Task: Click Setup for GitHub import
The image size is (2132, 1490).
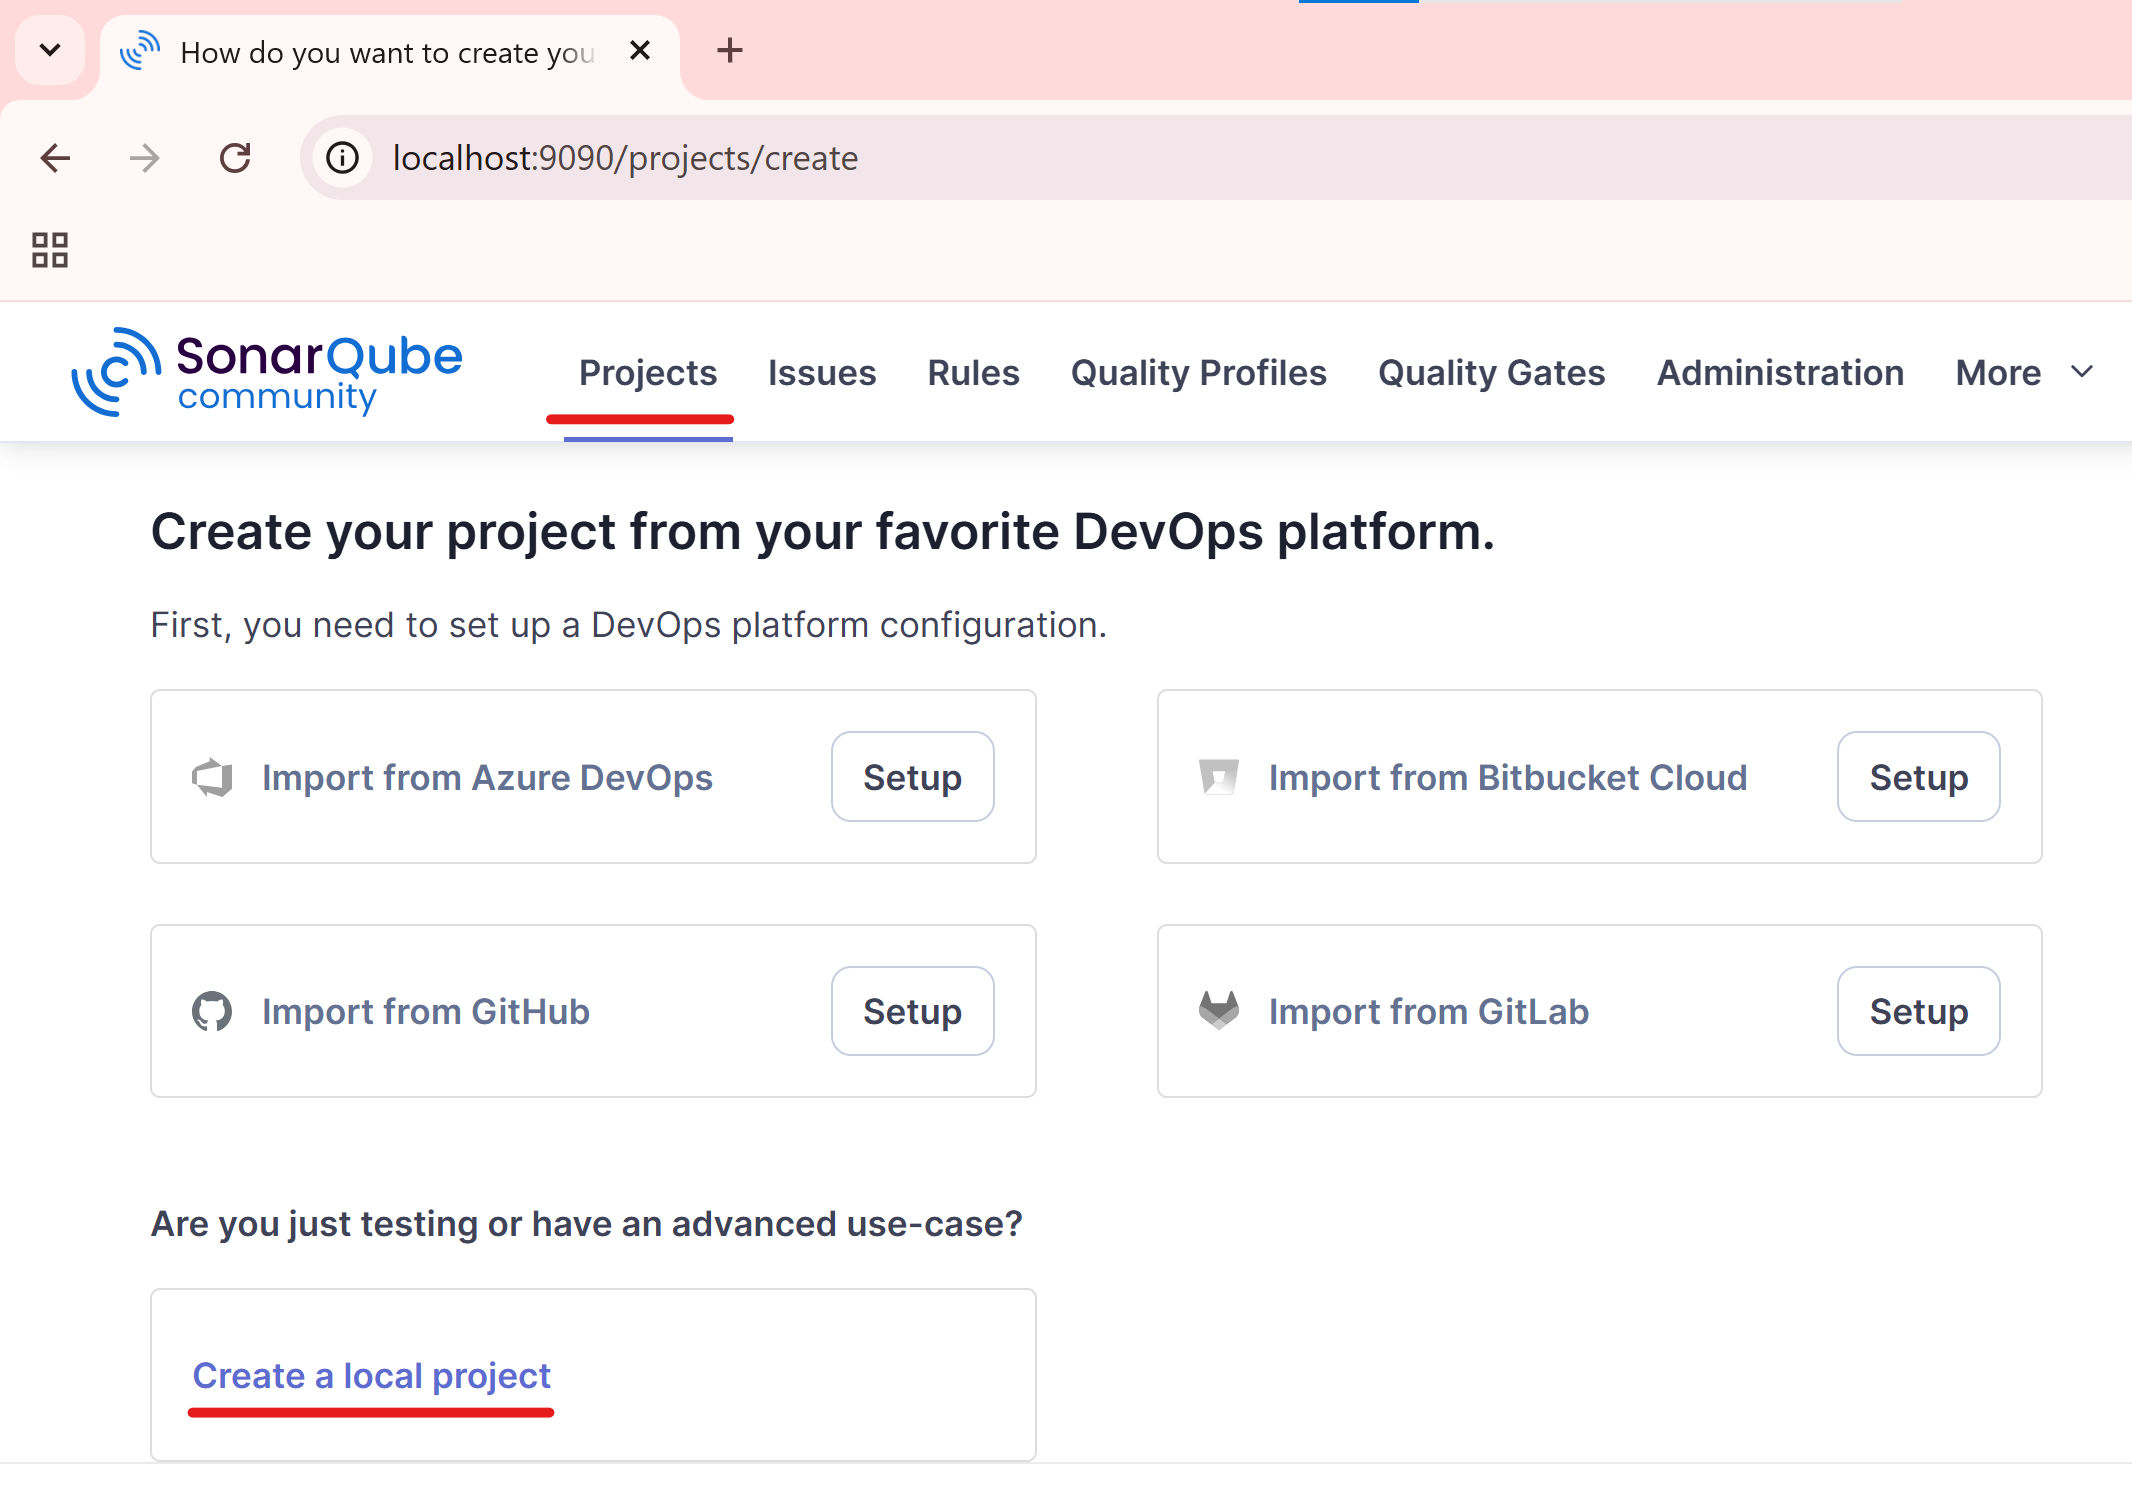Action: (x=913, y=1011)
